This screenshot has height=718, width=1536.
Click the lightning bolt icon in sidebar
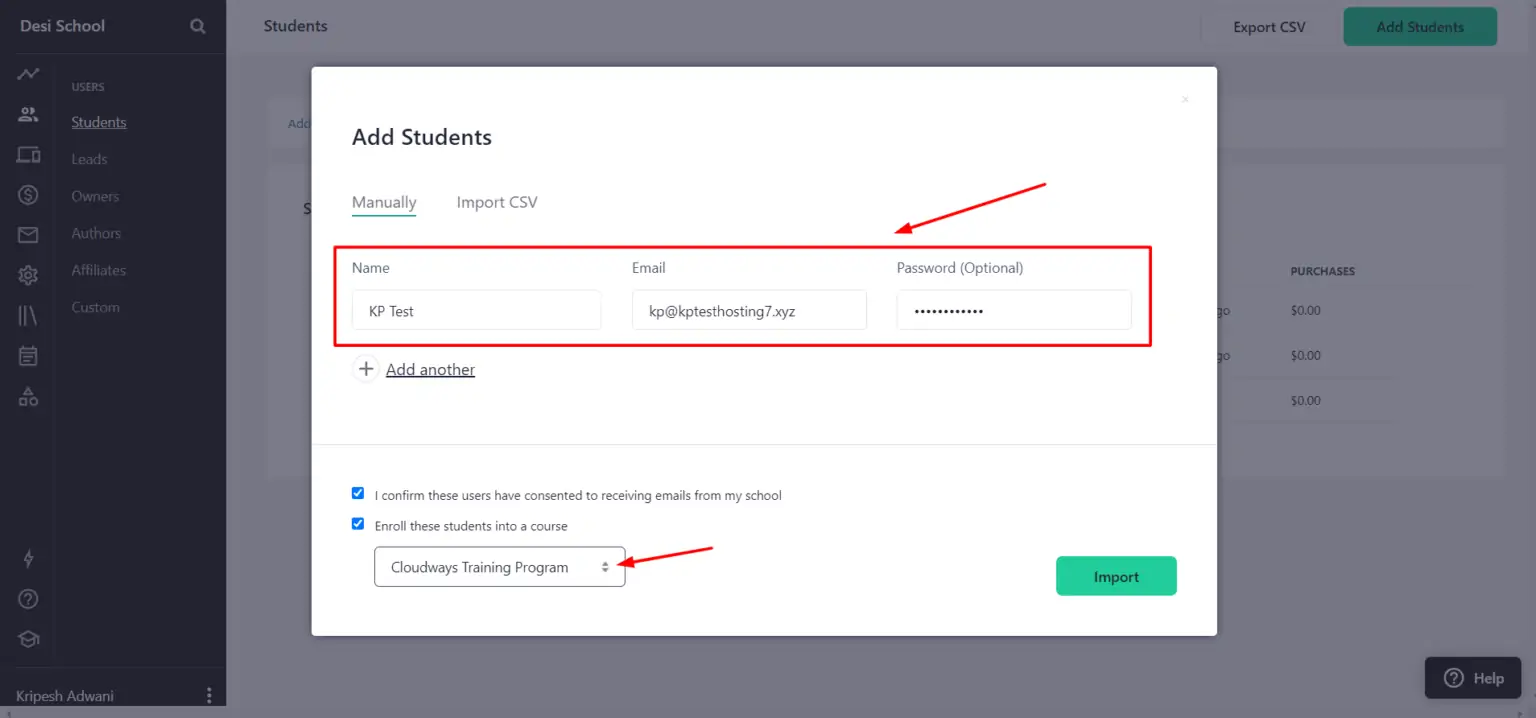[x=28, y=559]
